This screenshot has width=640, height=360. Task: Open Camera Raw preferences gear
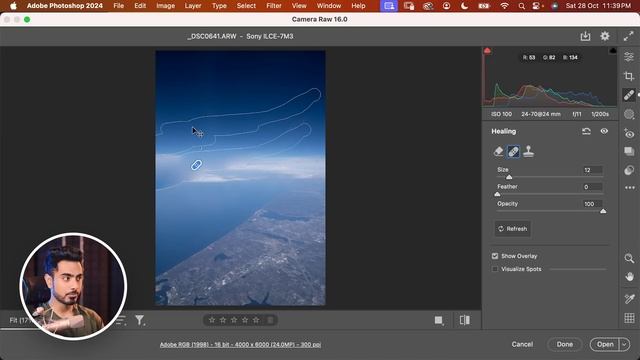click(605, 36)
